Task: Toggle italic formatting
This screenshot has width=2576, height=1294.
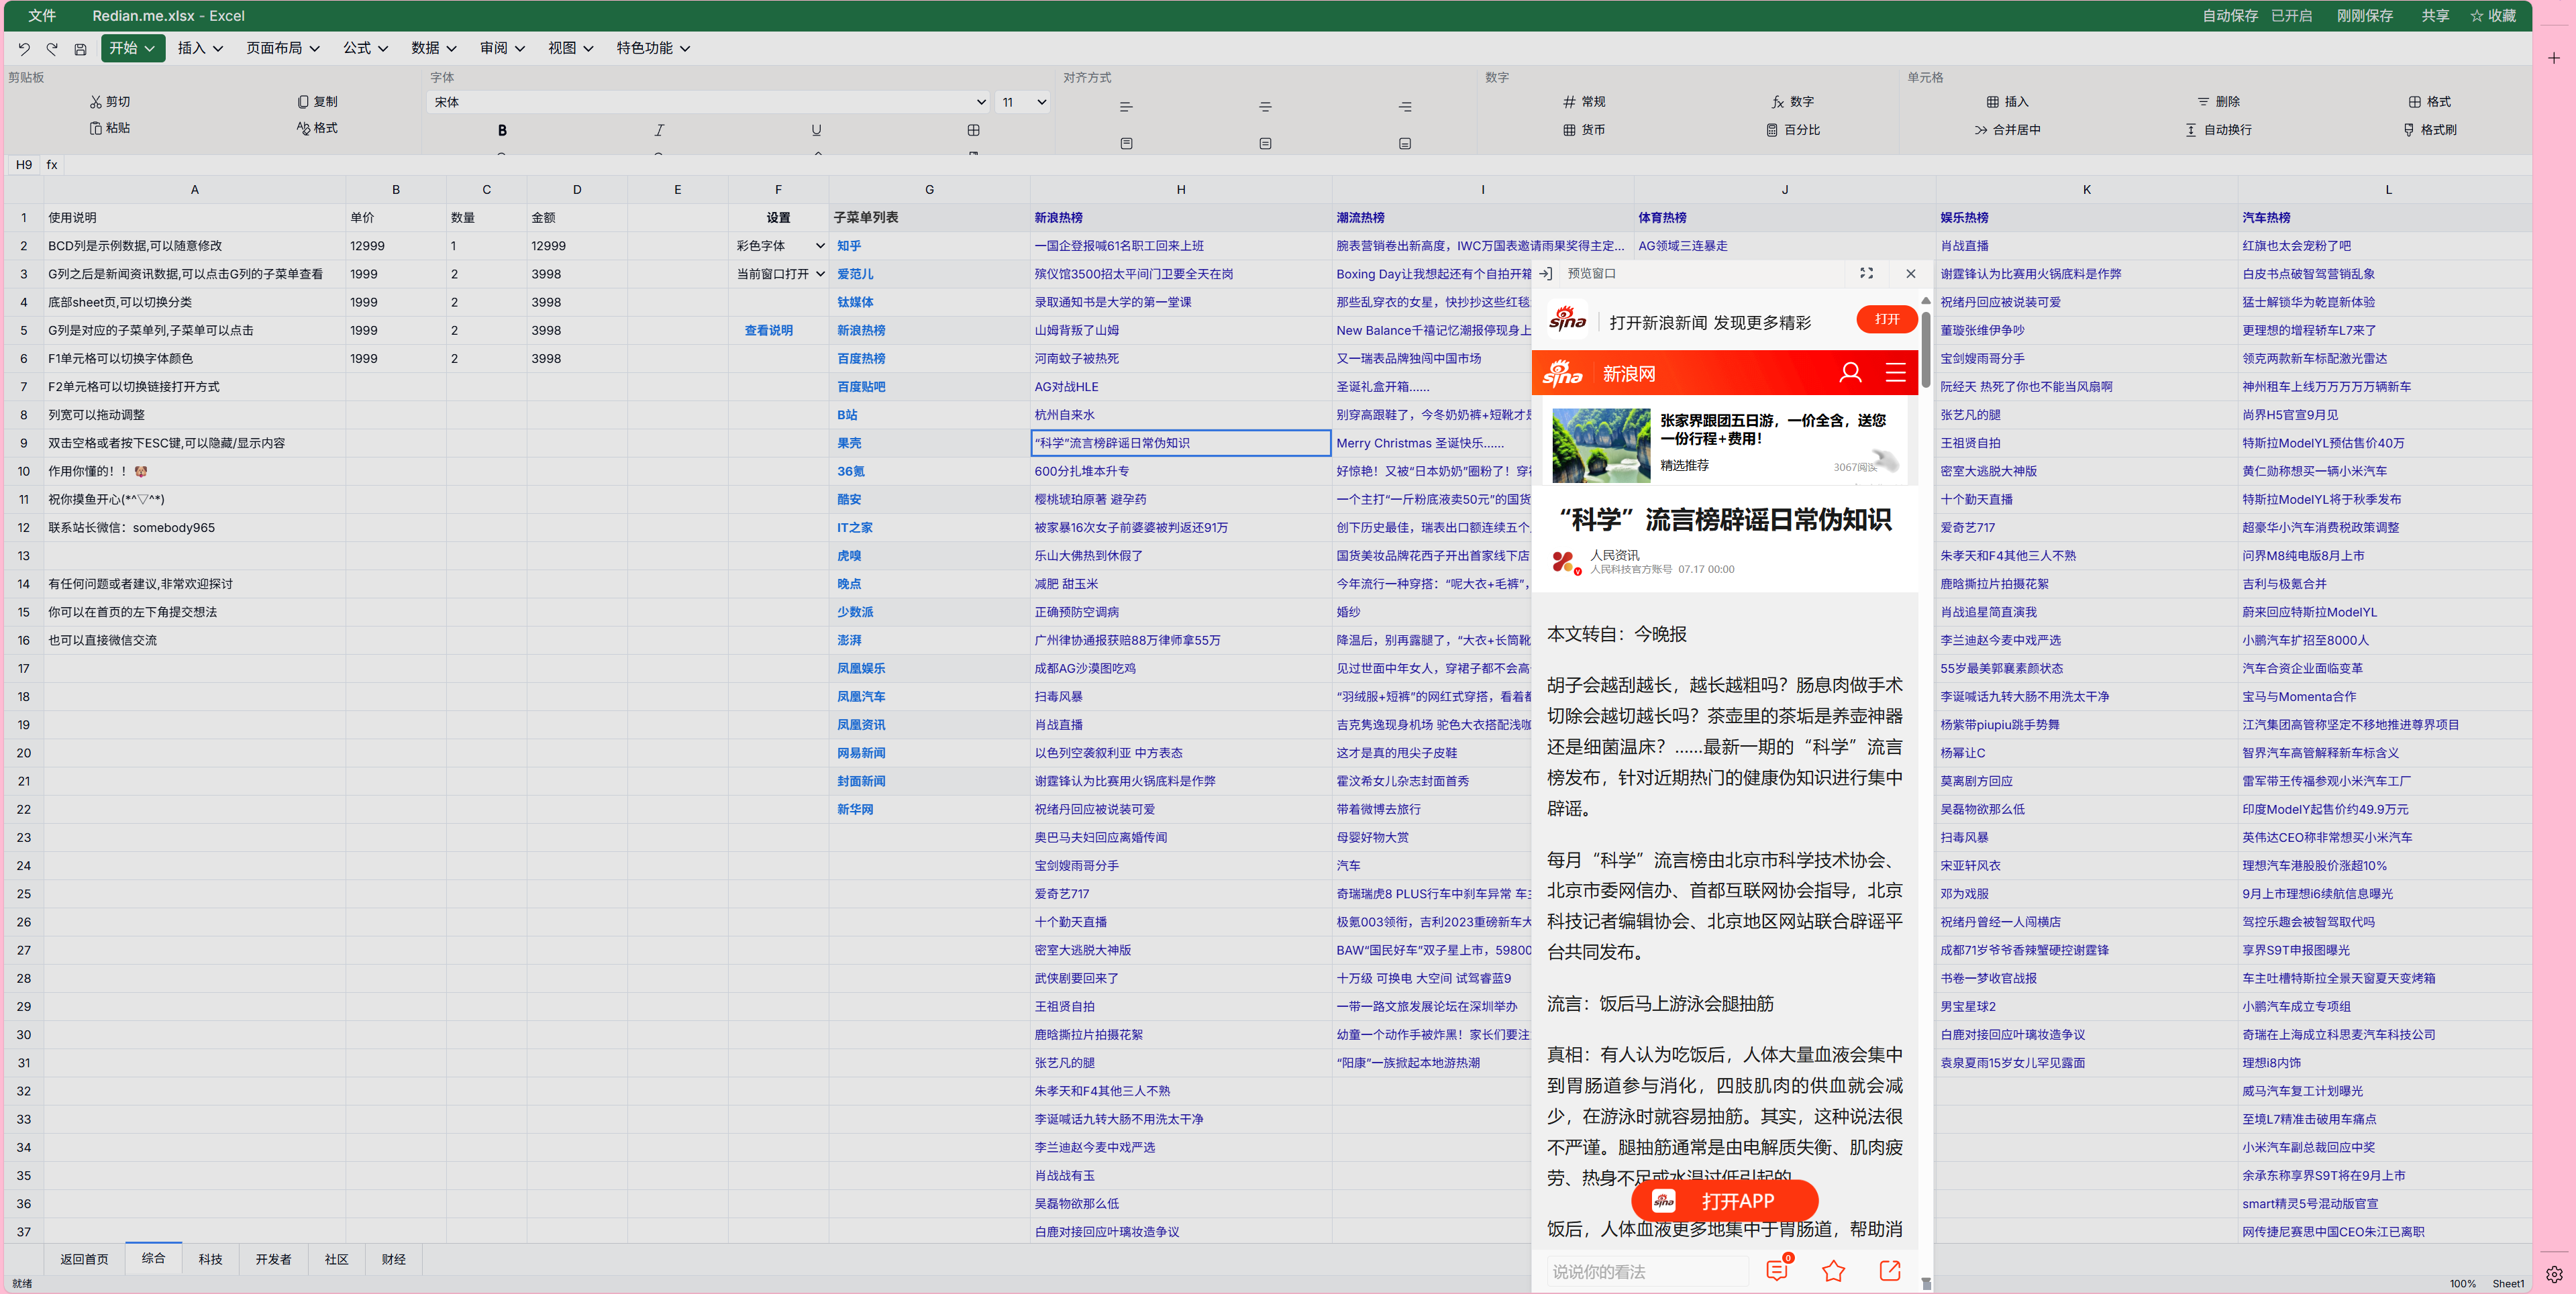Action: coord(659,130)
